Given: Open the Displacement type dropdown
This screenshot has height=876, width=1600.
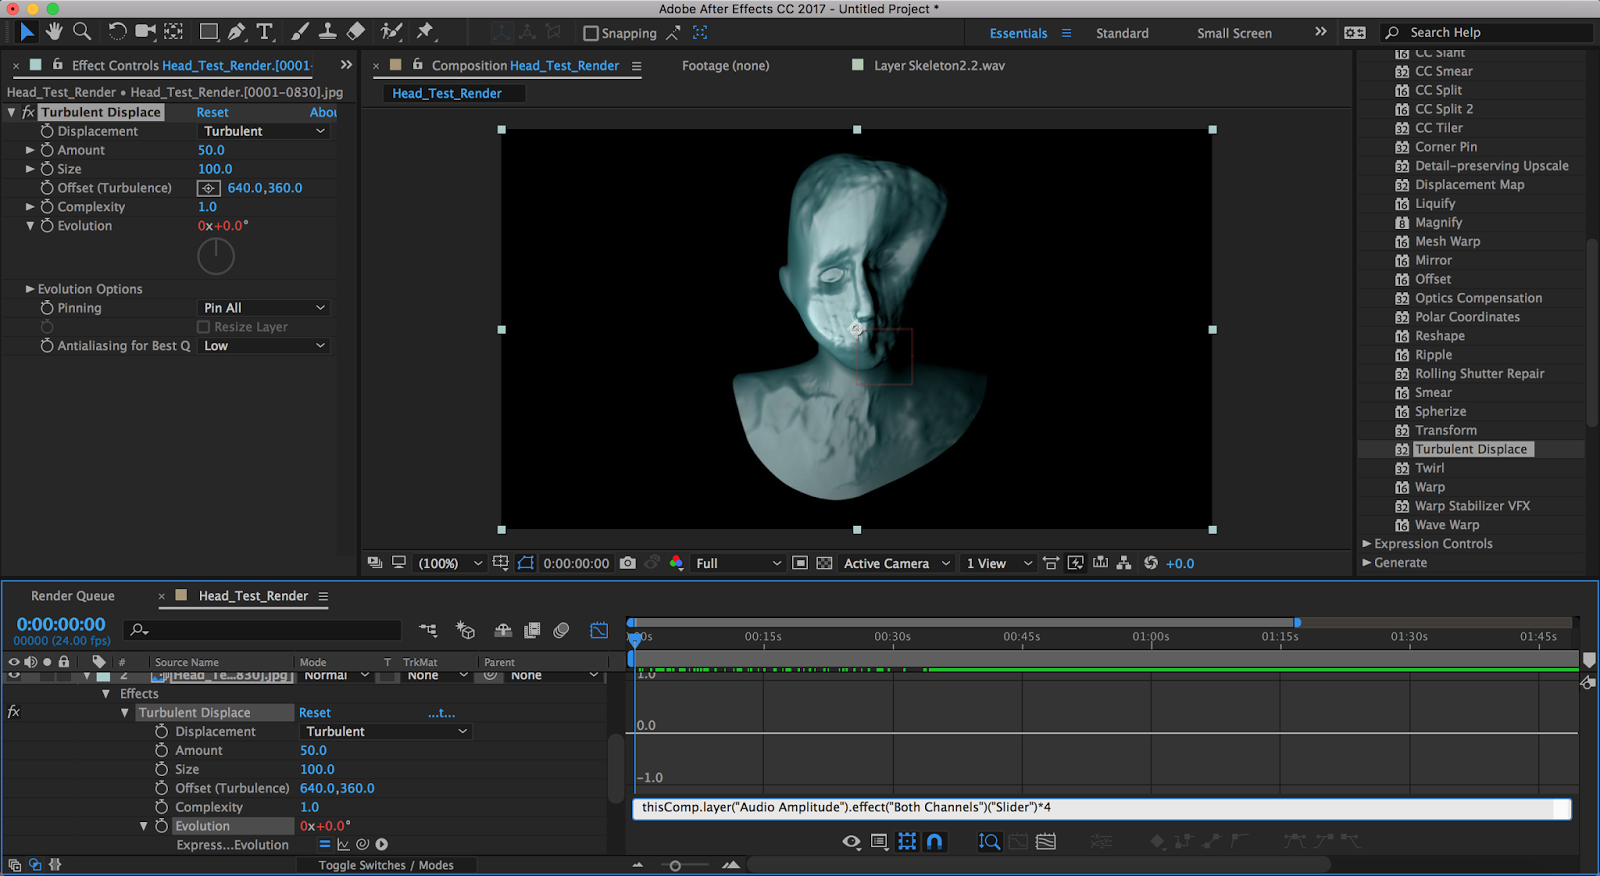Looking at the screenshot, I should [x=264, y=131].
